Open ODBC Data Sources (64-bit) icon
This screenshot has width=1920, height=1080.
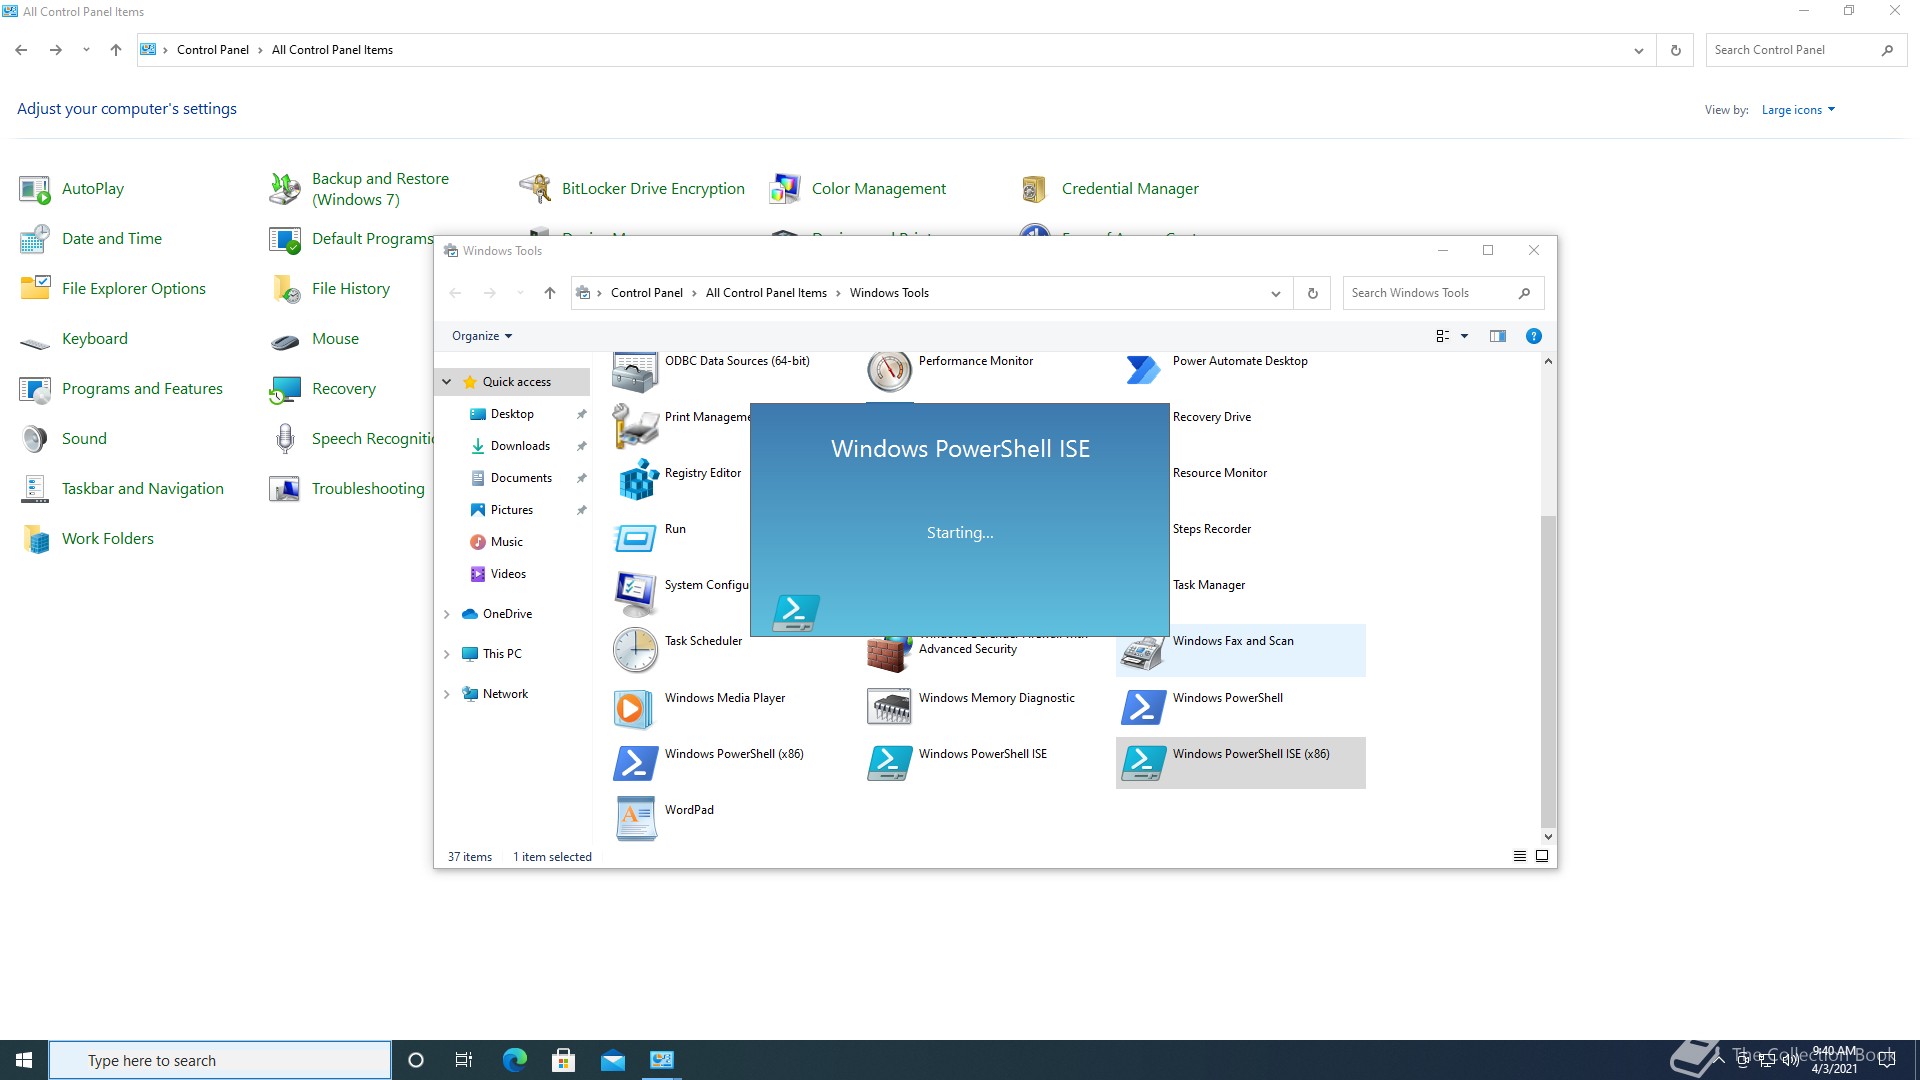(x=635, y=372)
